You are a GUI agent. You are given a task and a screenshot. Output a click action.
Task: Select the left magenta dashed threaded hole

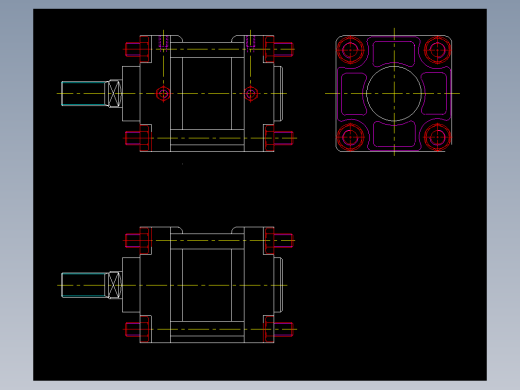pos(163,44)
